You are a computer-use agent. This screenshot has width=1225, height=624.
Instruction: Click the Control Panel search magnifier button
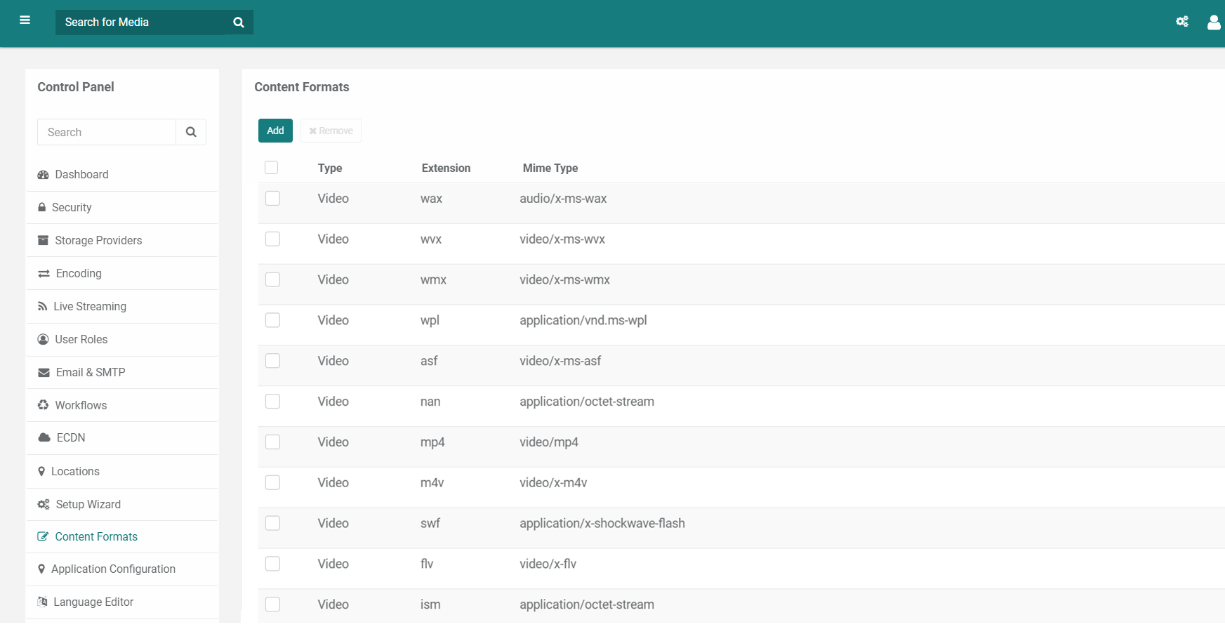coord(191,132)
